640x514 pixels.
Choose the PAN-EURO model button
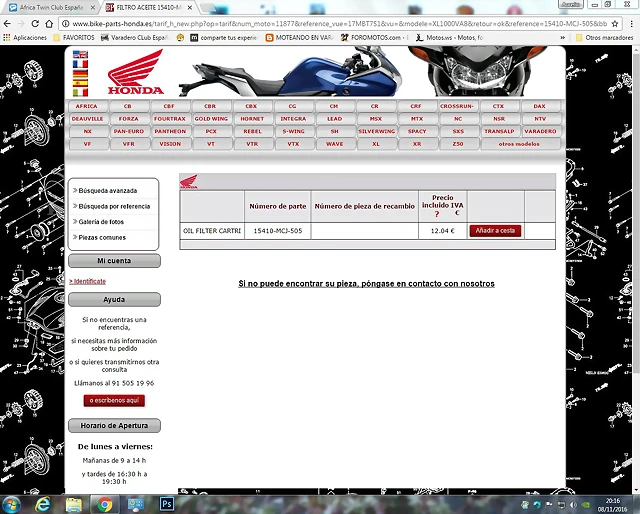point(129,131)
